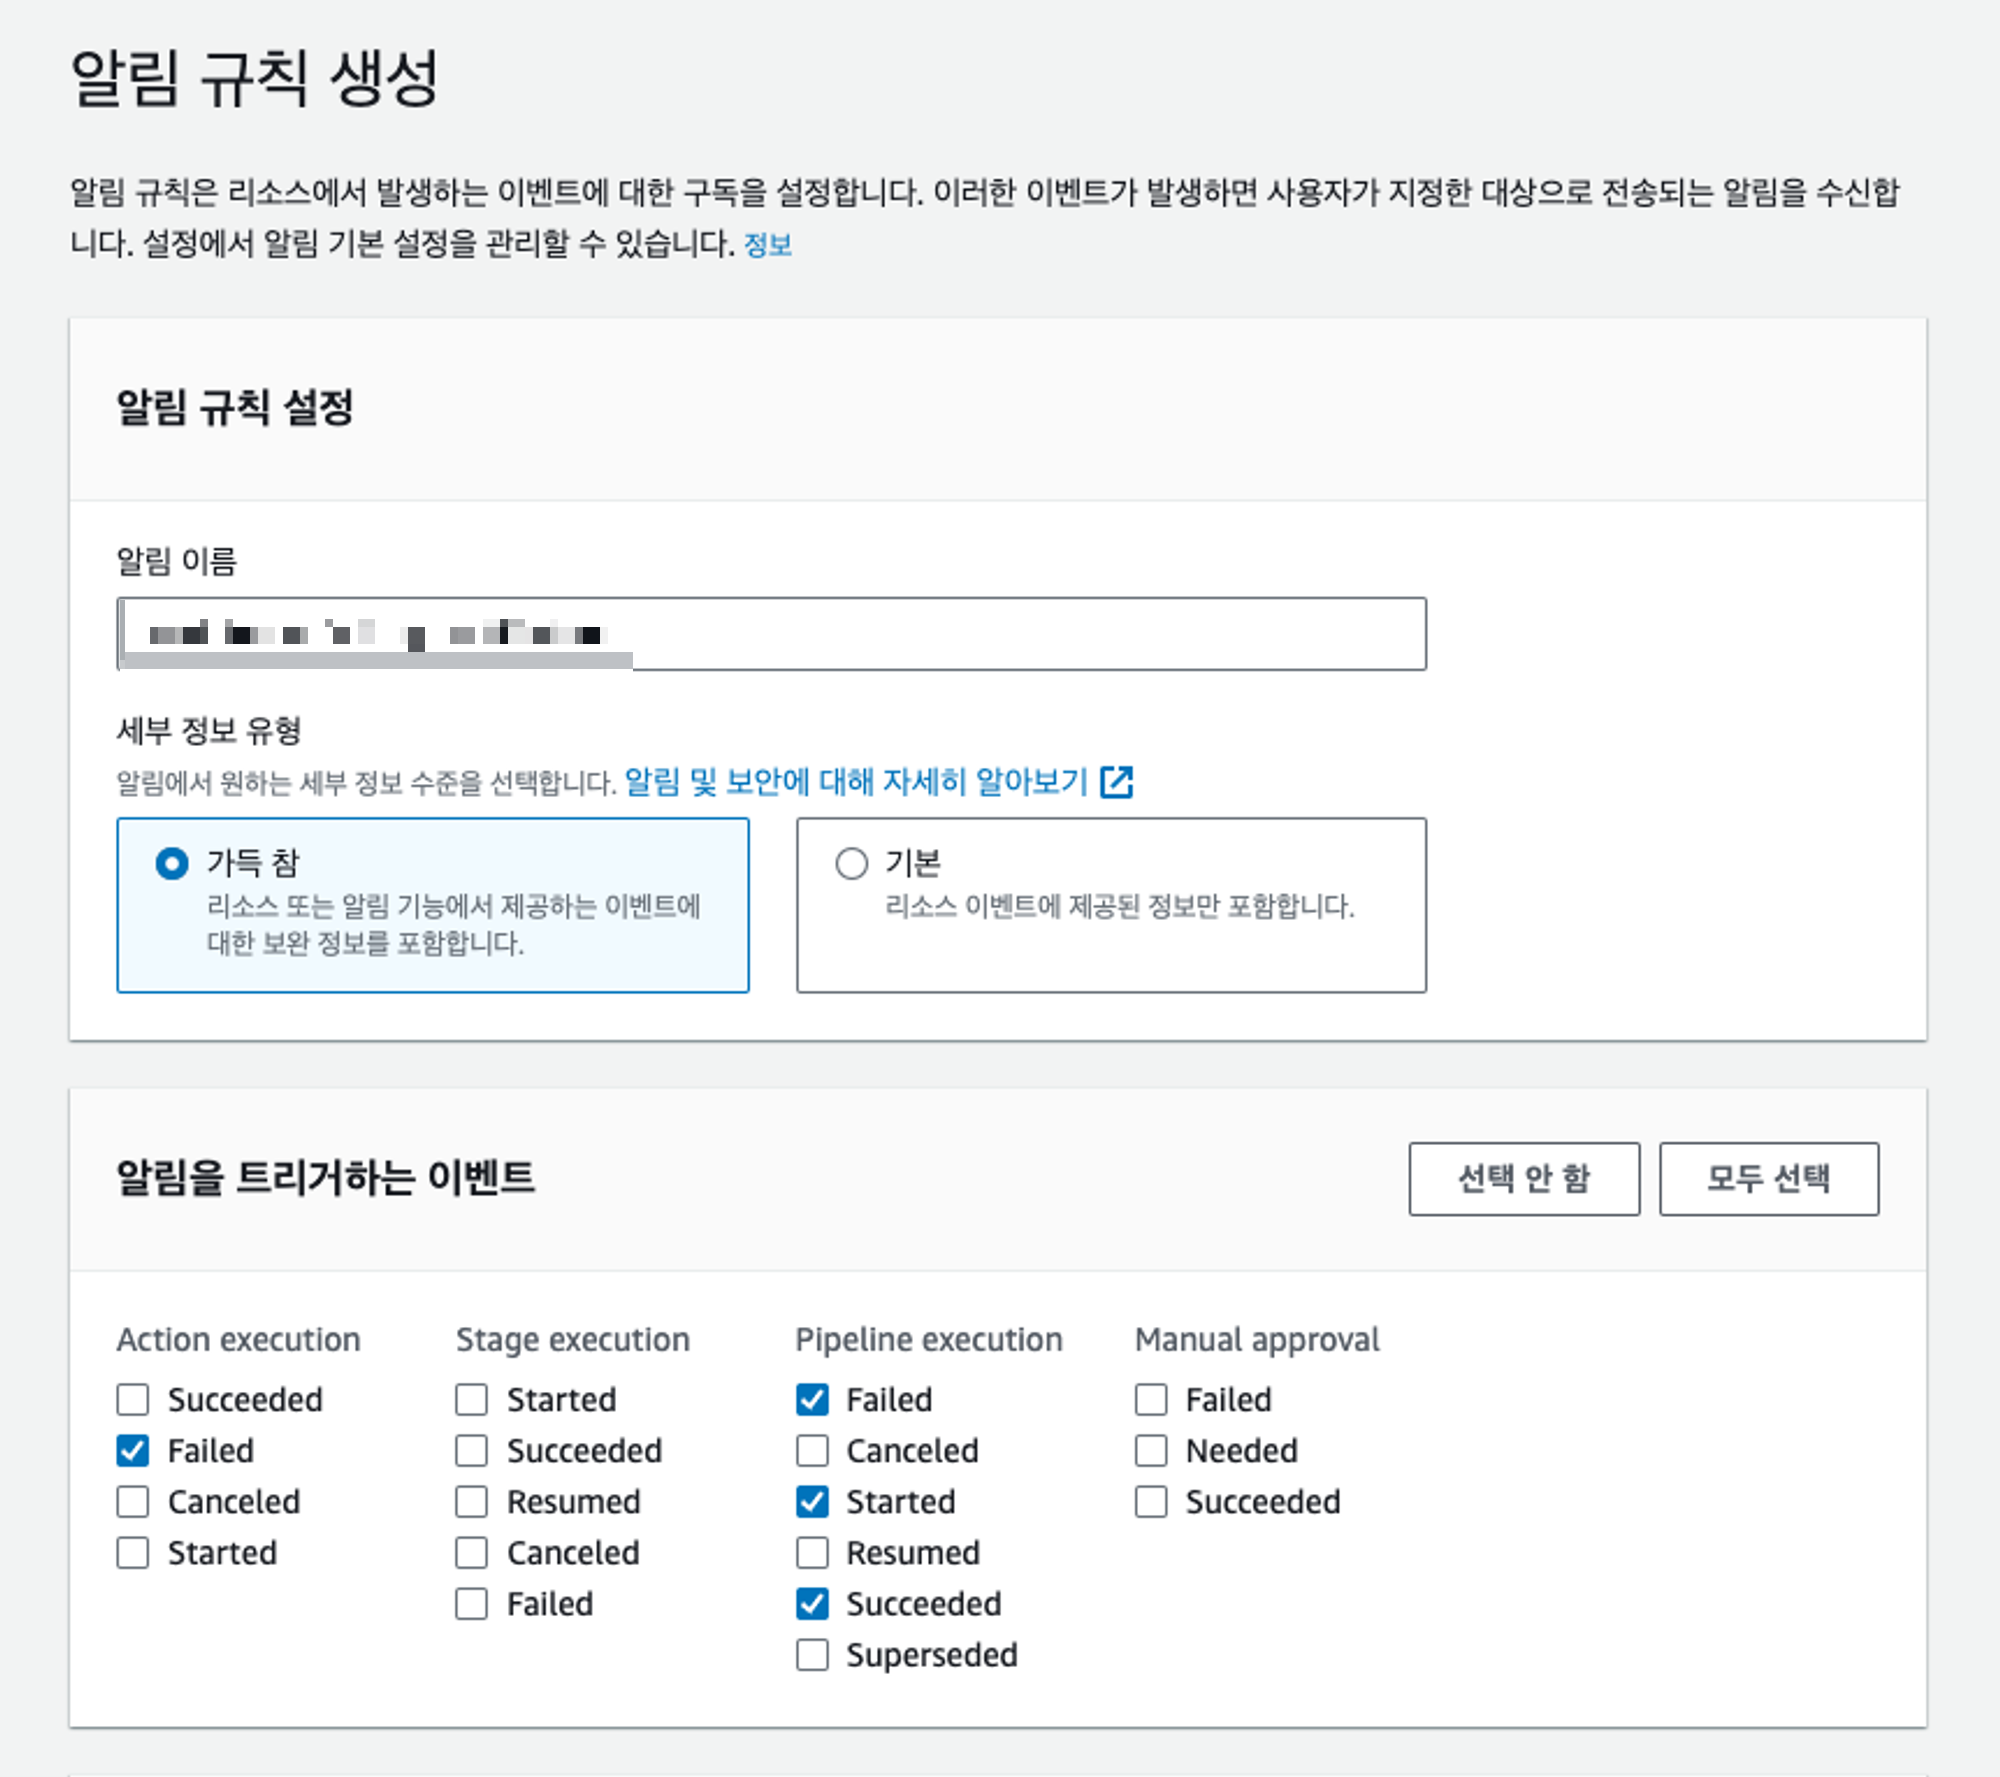
Task: Click the external link icon beside 알아보기
Action: point(1116,782)
